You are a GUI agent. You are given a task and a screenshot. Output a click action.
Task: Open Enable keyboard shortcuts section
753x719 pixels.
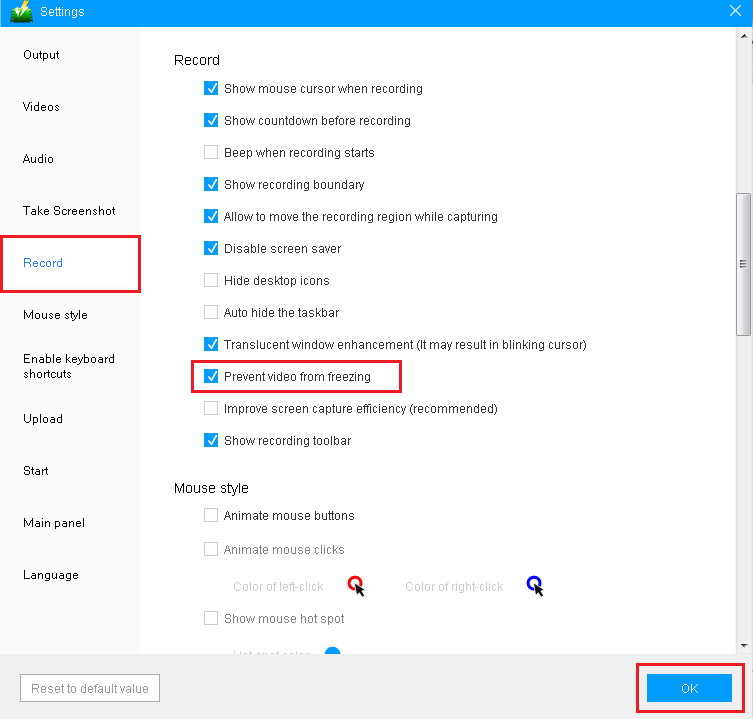[x=69, y=366]
